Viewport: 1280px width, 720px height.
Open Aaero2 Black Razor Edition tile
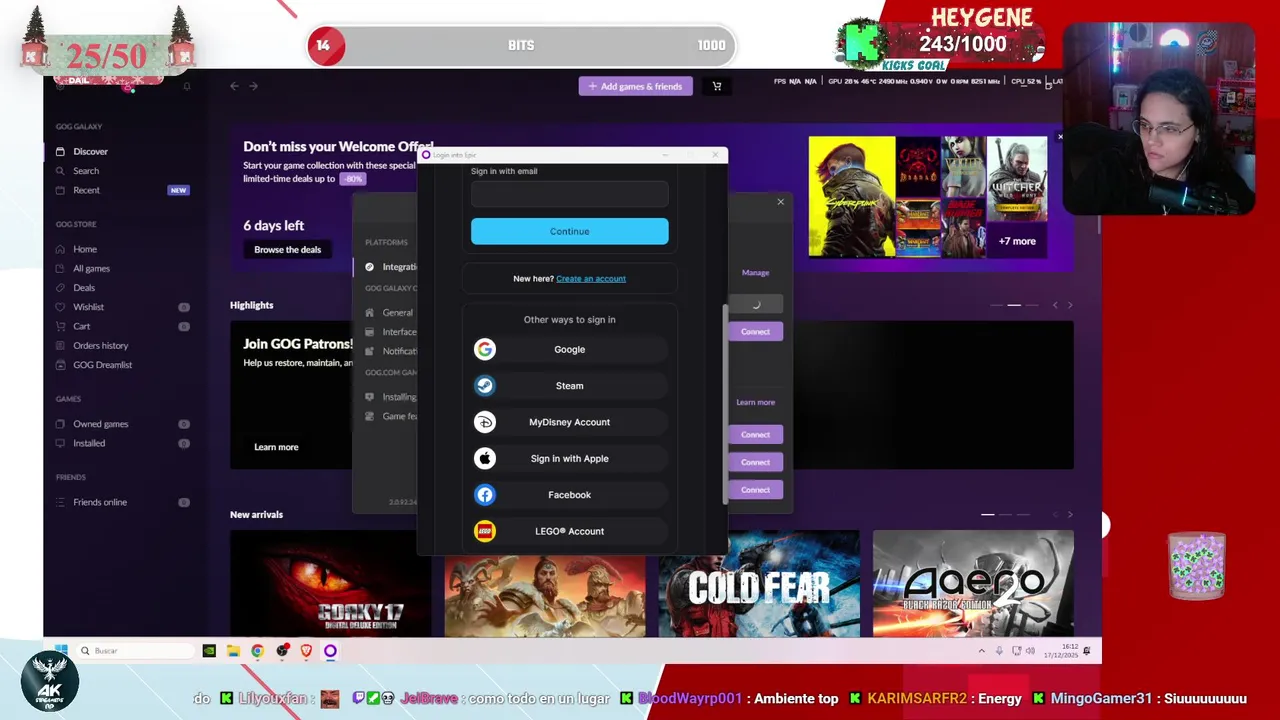(x=973, y=584)
